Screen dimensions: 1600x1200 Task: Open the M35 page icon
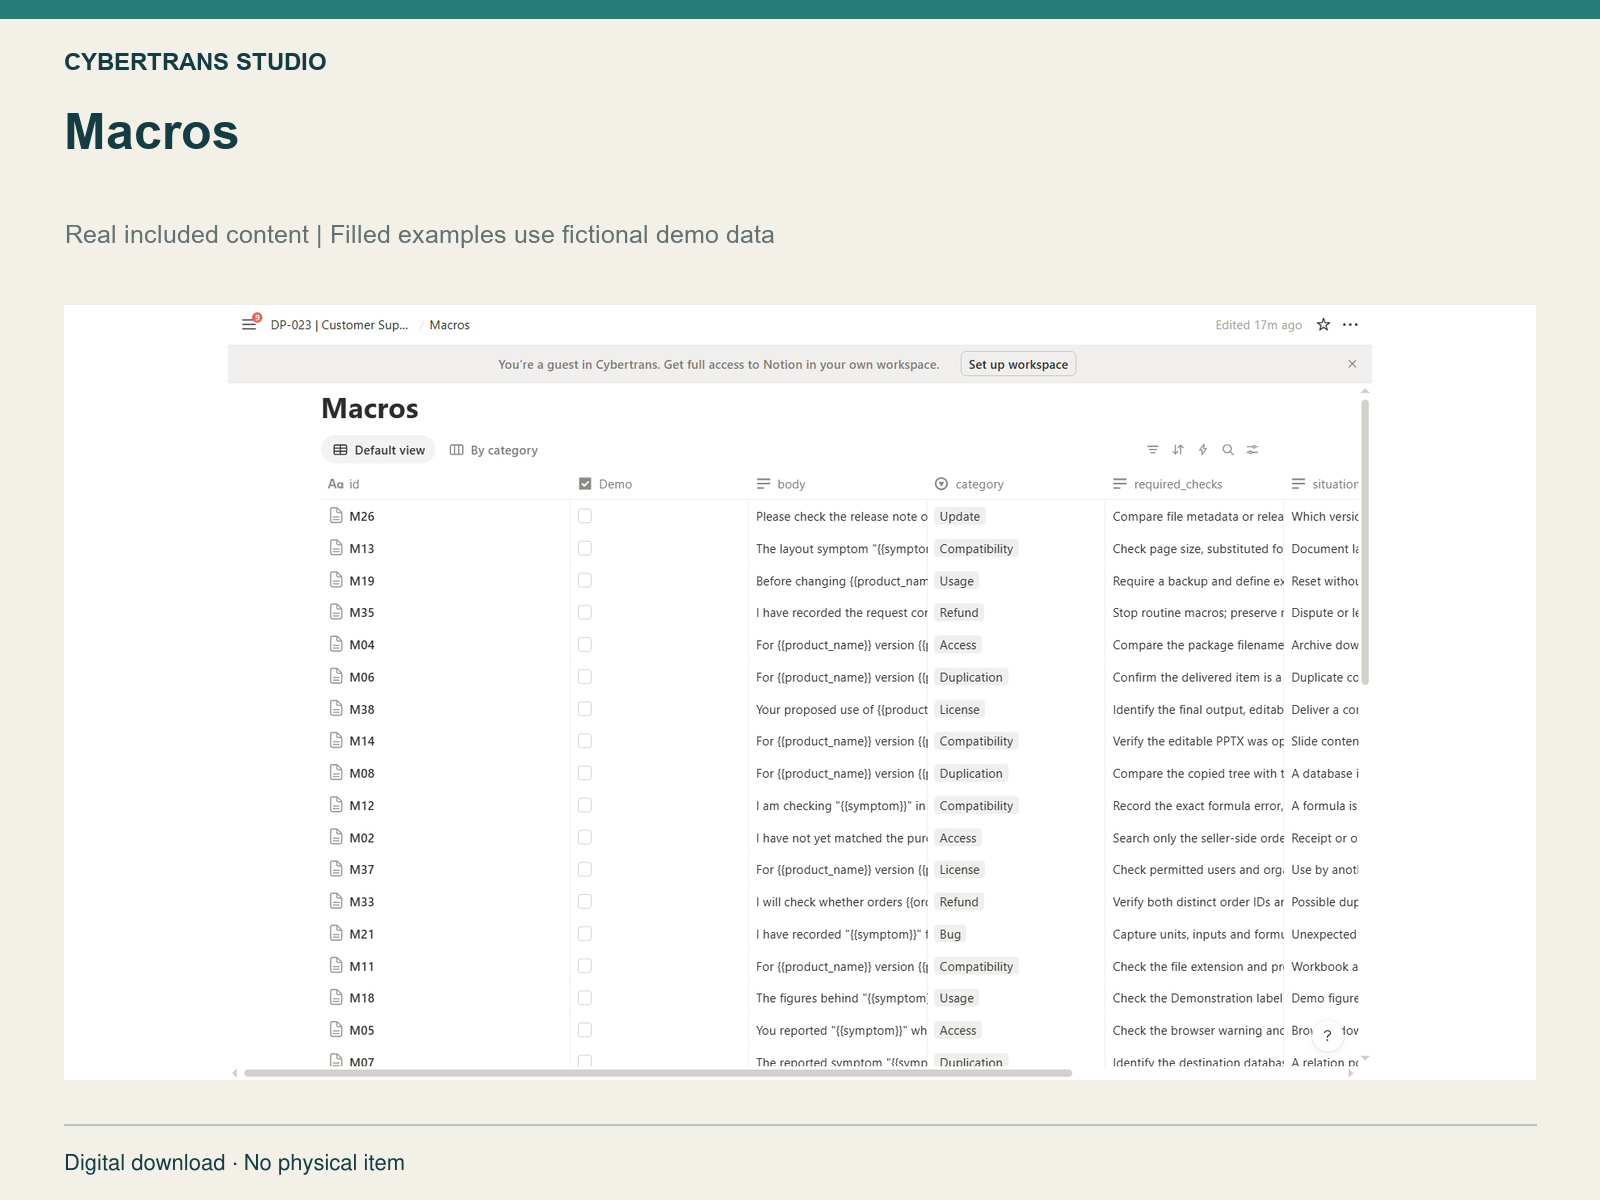pyautogui.click(x=336, y=612)
